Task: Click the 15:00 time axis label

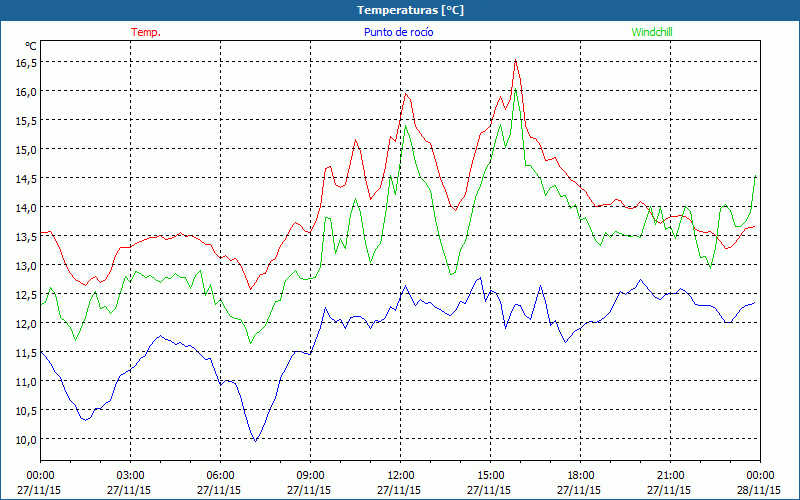Action: (490, 476)
